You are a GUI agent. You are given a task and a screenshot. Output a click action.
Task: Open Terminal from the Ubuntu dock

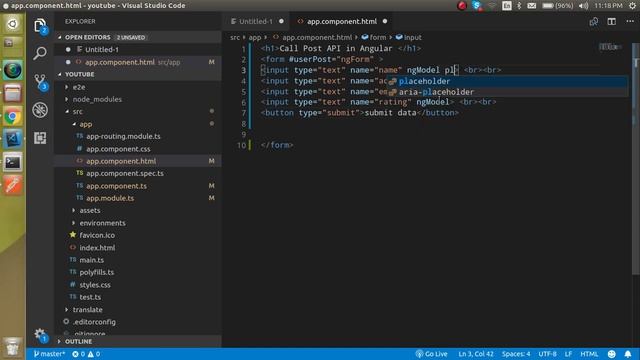click(x=13, y=162)
